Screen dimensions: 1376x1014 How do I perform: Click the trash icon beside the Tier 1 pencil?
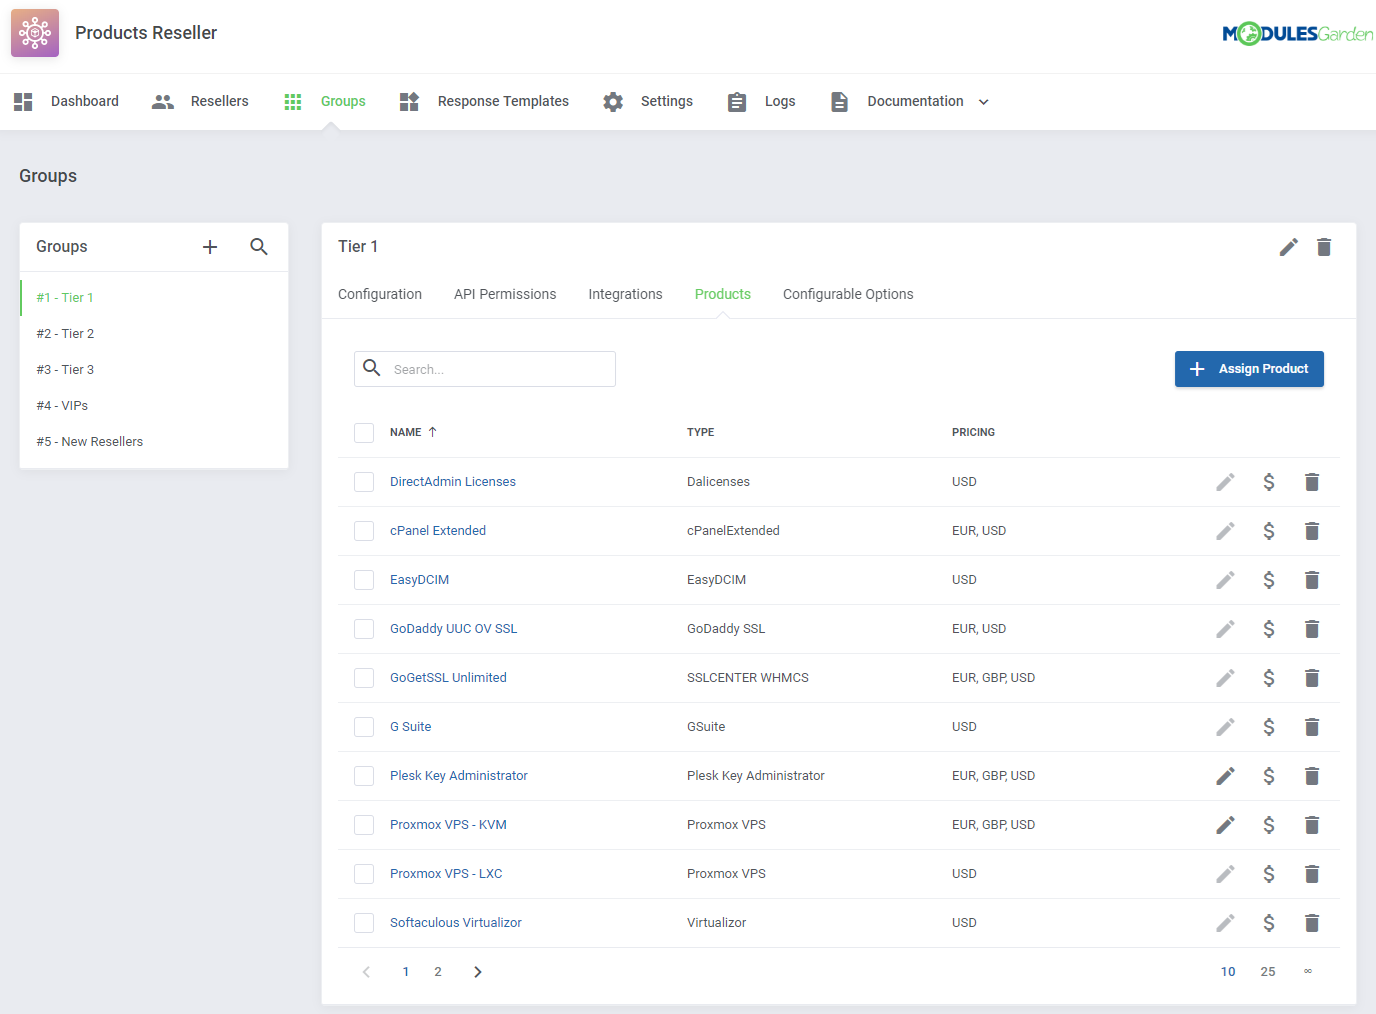[1324, 247]
